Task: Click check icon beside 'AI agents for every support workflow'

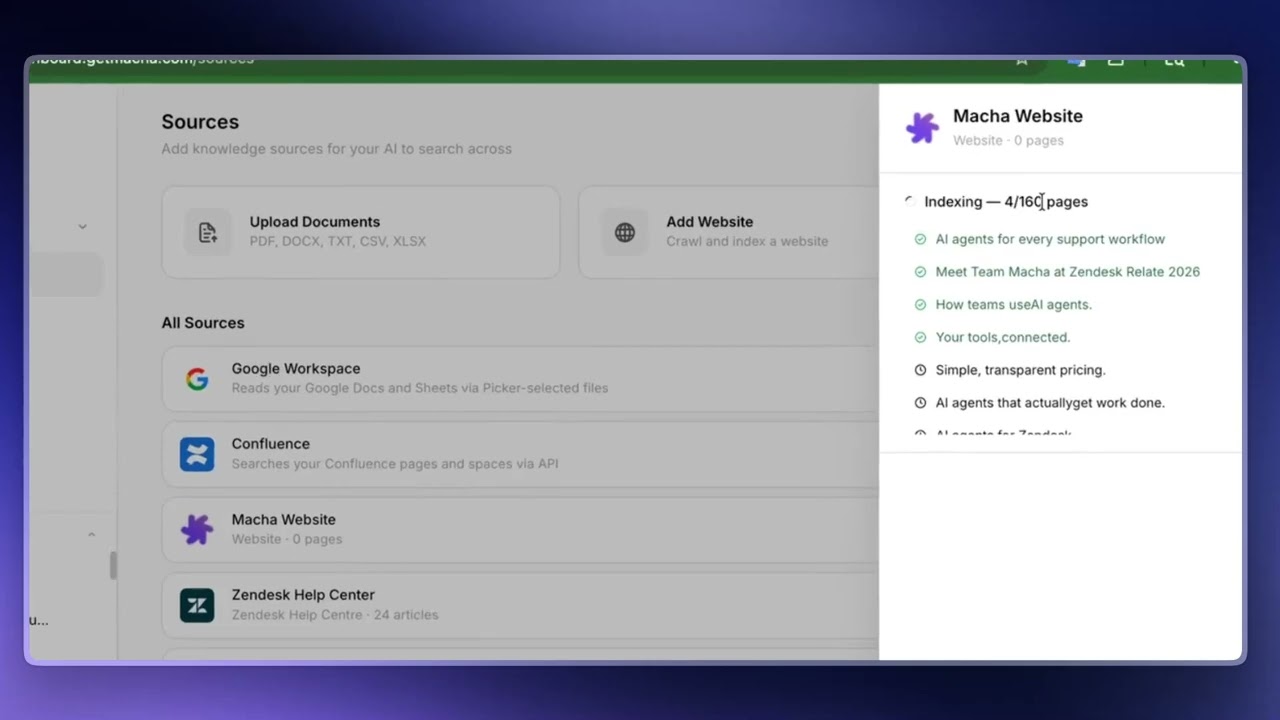Action: click(920, 239)
